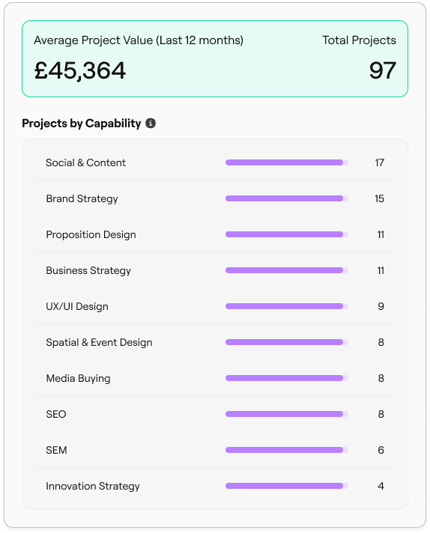Click the Innovation Strategy progress bar
Image resolution: width=430 pixels, height=533 pixels.
[x=287, y=486]
